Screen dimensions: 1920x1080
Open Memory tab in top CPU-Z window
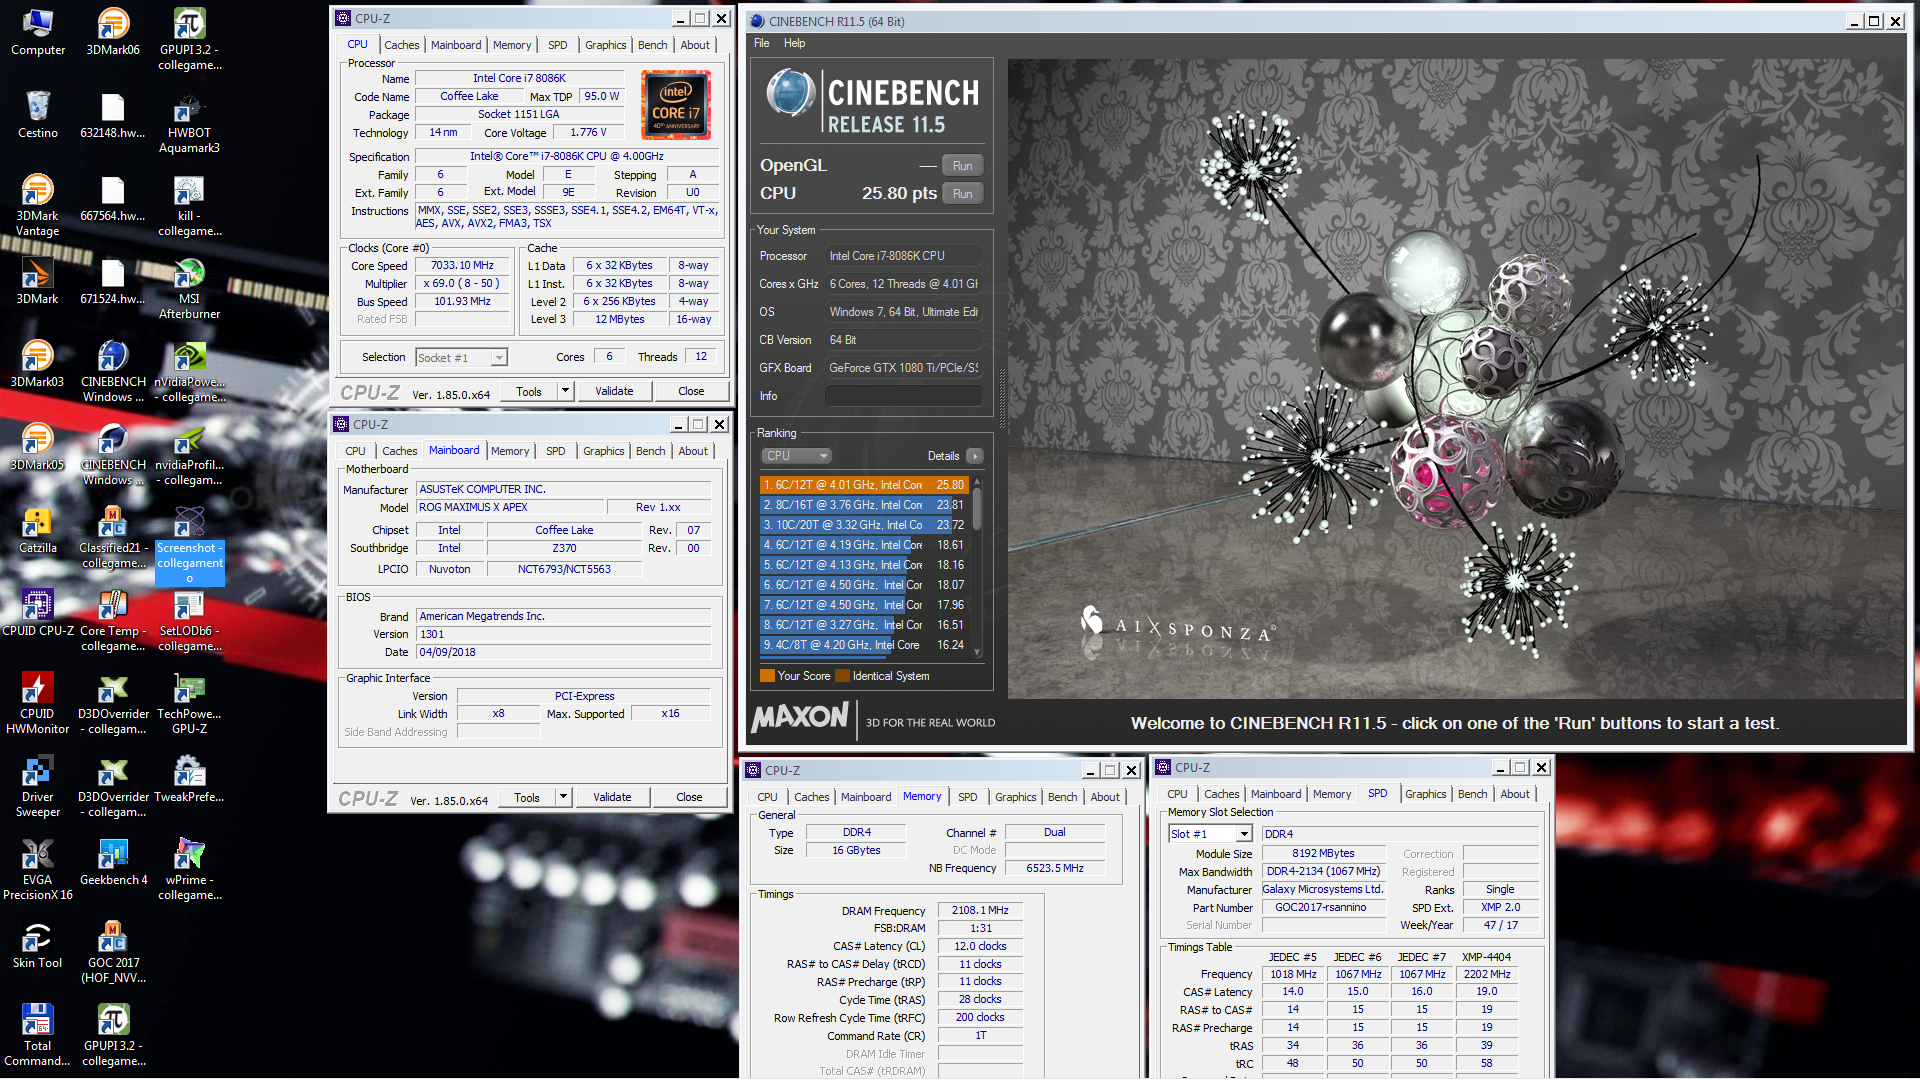click(x=512, y=45)
